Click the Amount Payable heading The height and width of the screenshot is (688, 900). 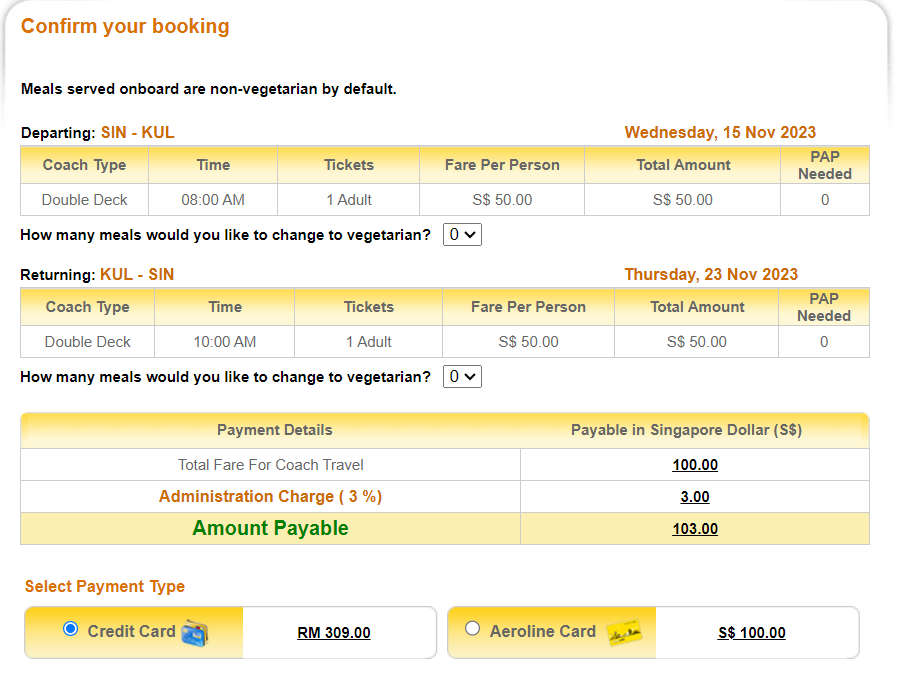270,528
